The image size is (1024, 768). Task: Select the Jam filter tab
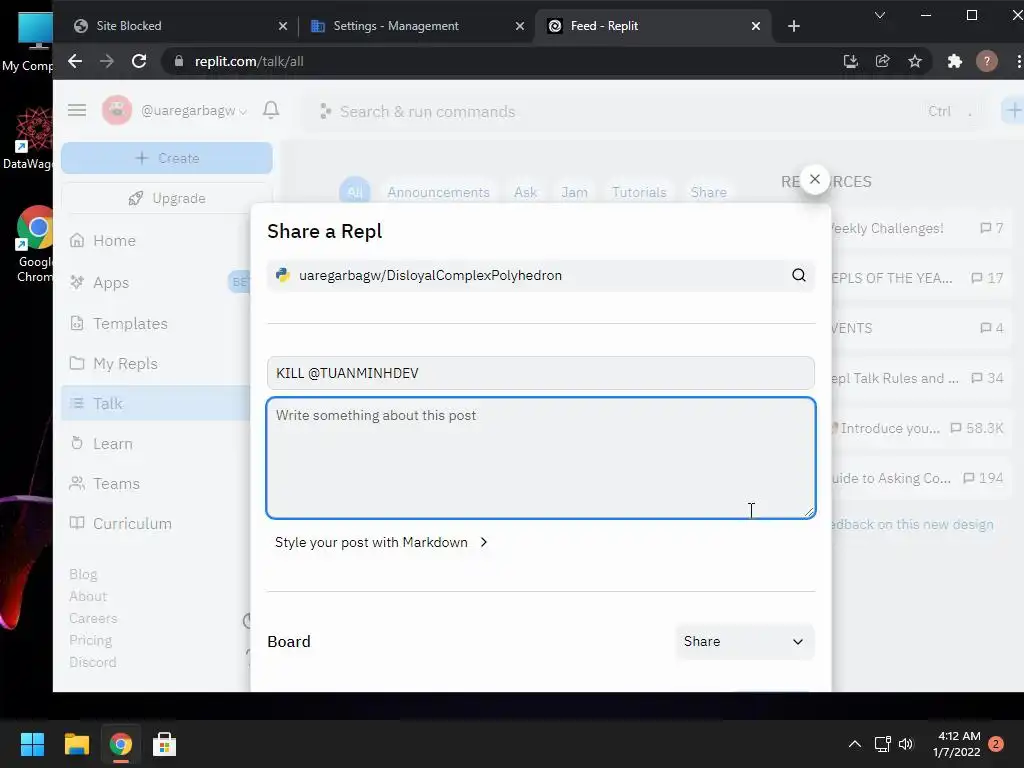[574, 192]
